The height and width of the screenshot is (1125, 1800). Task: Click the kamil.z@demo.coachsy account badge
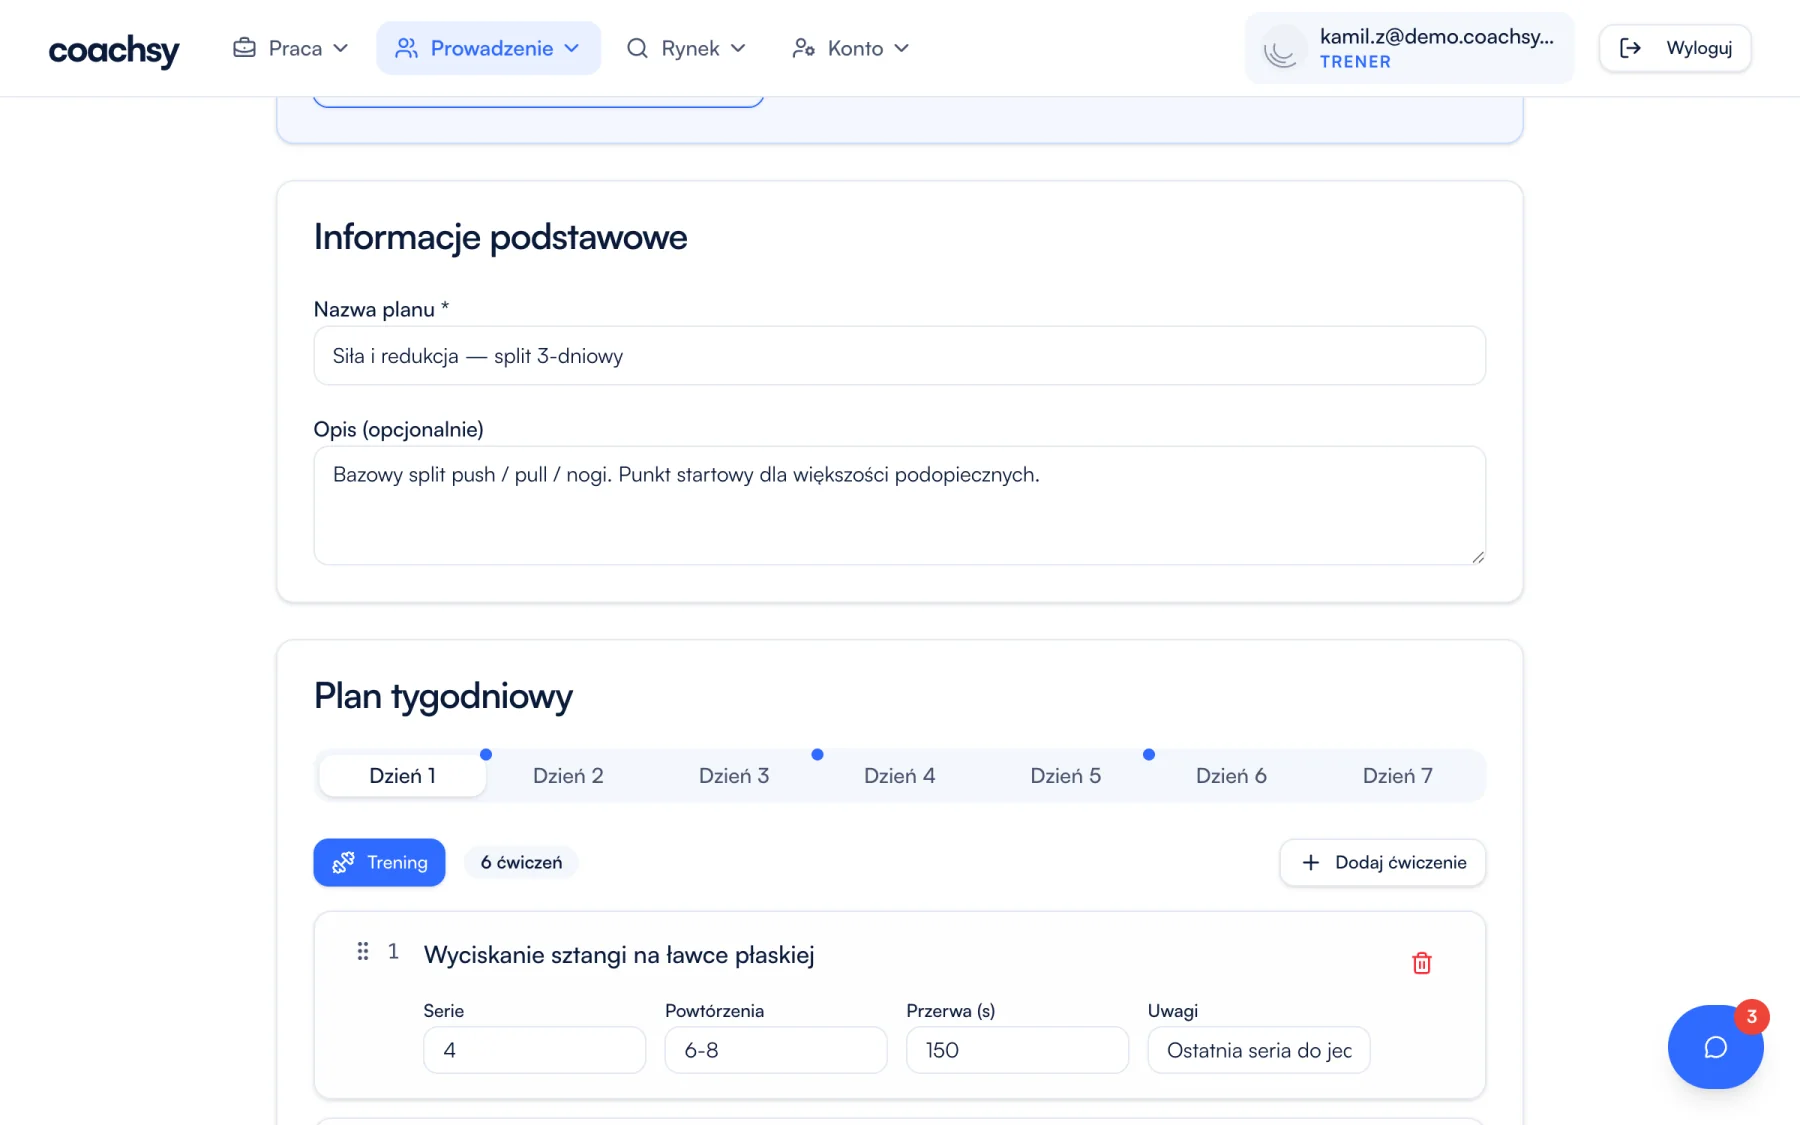(x=1409, y=48)
